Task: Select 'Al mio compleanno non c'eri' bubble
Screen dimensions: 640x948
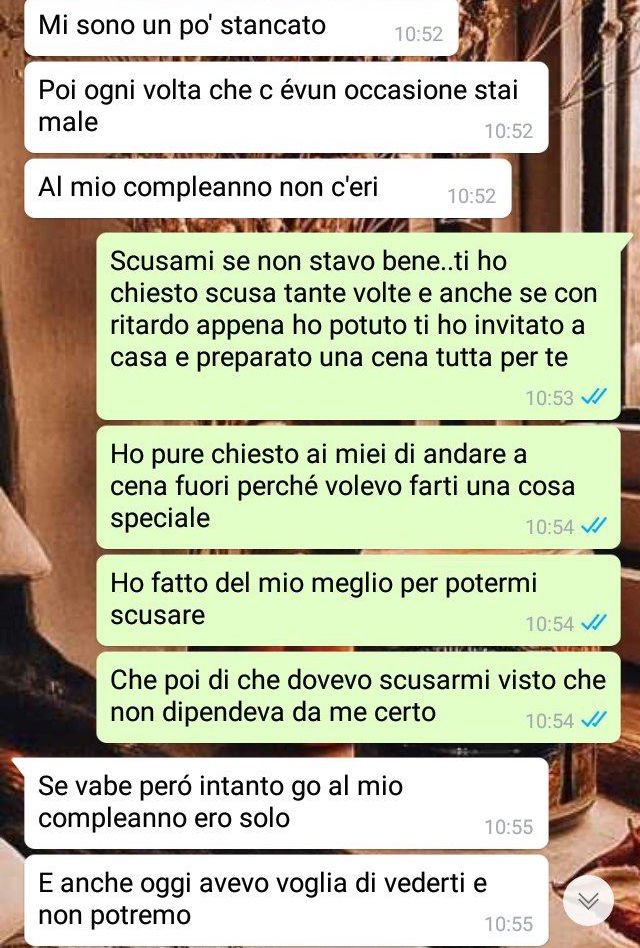Action: [x=268, y=188]
